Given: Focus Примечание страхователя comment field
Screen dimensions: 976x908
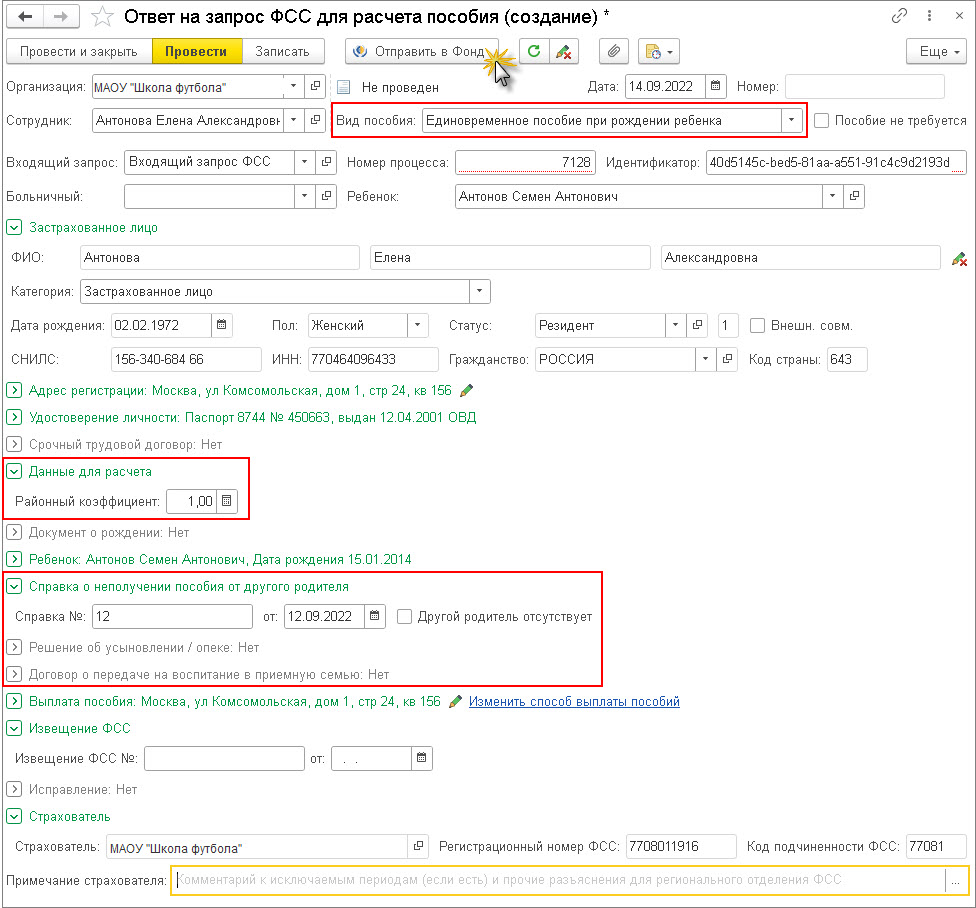Looking at the screenshot, I should [x=558, y=881].
